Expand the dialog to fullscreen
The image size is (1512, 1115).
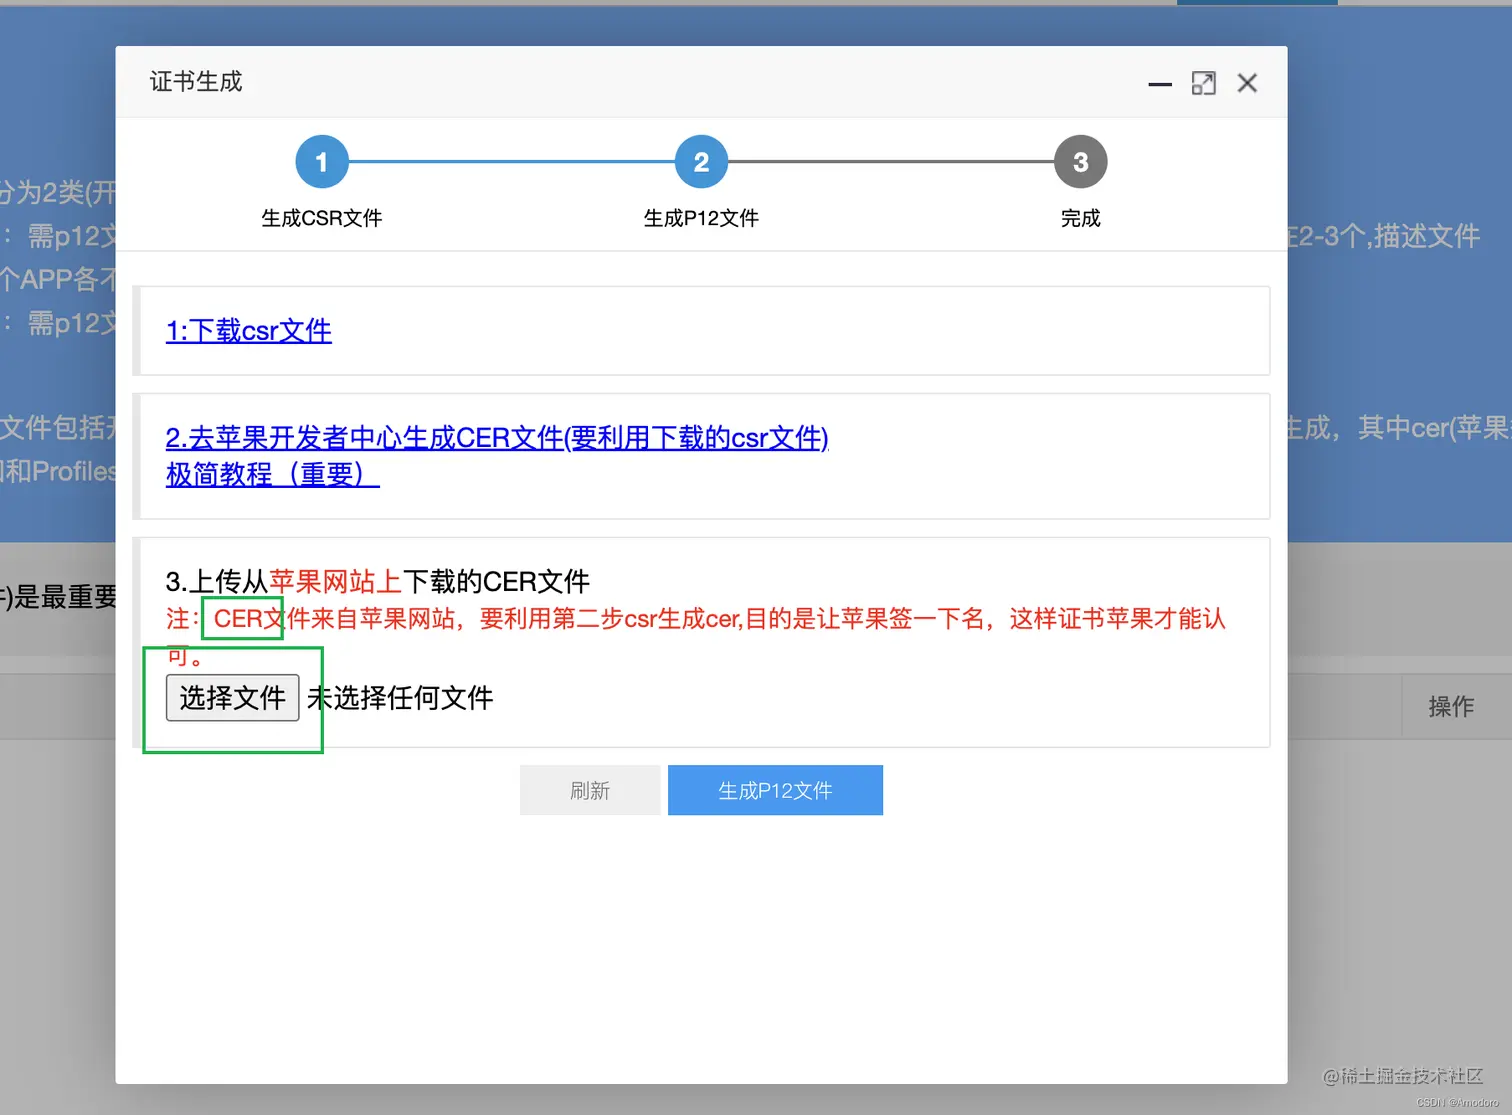point(1204,83)
